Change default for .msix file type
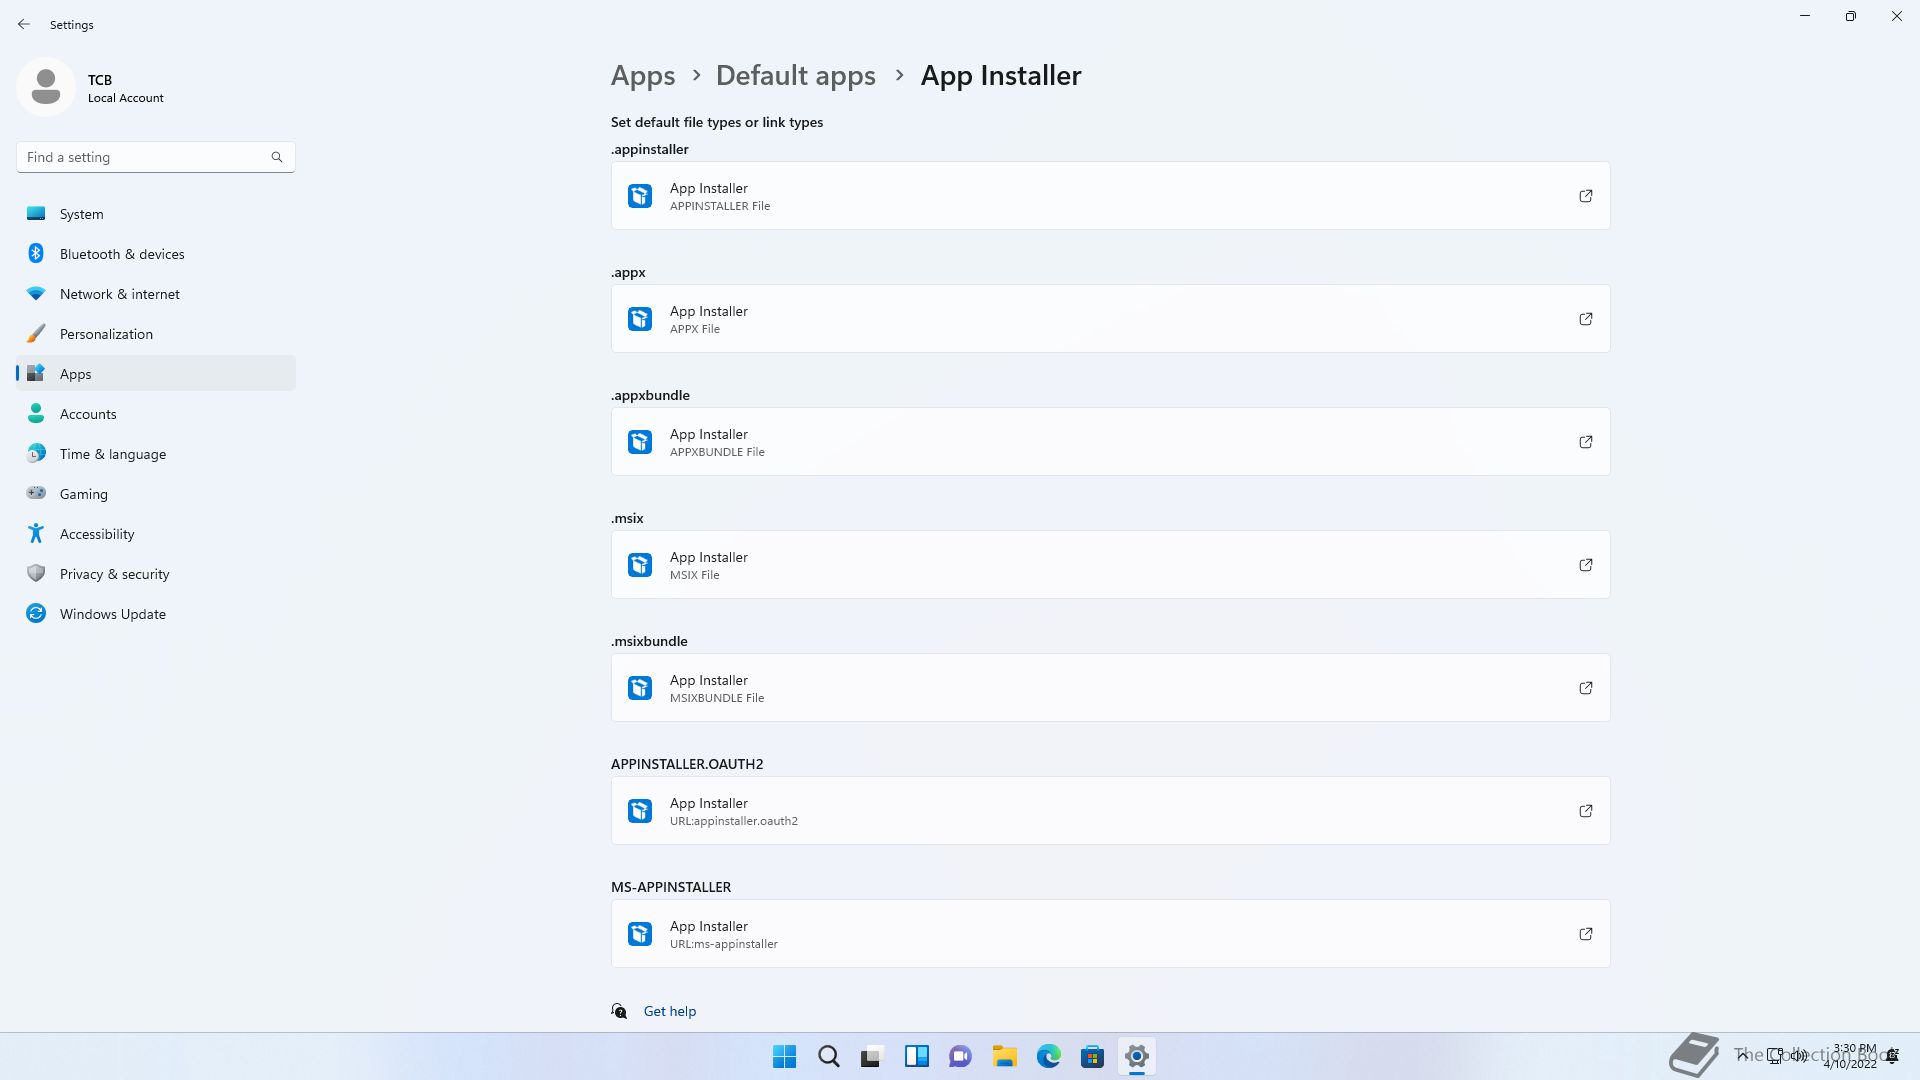Screen dimensions: 1920x1080 (x=1111, y=565)
